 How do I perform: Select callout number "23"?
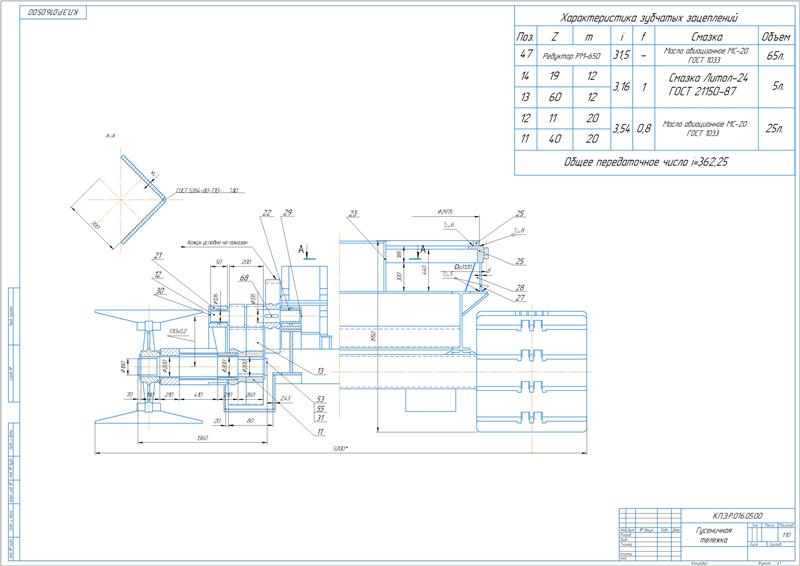(353, 214)
